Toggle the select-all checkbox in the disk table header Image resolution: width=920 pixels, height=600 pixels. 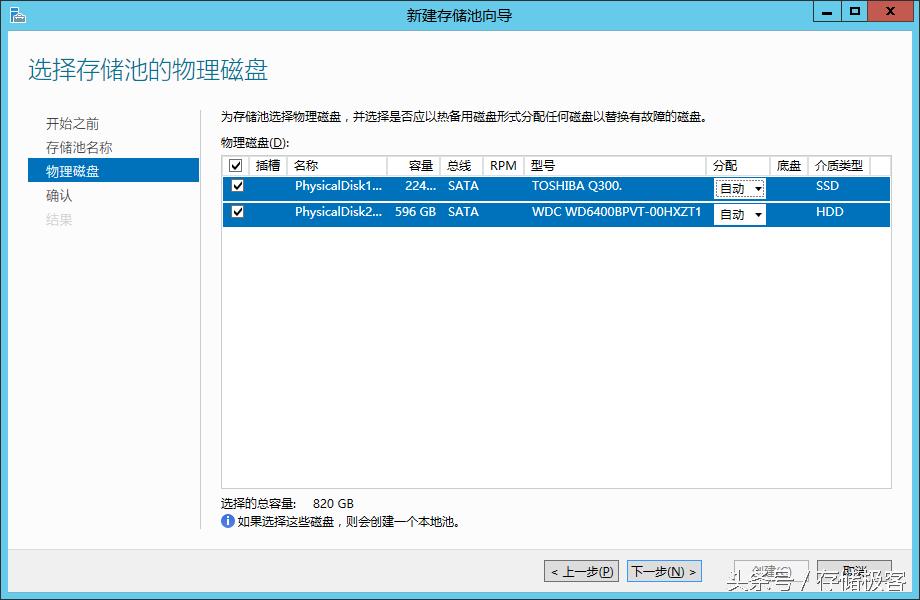coord(234,165)
